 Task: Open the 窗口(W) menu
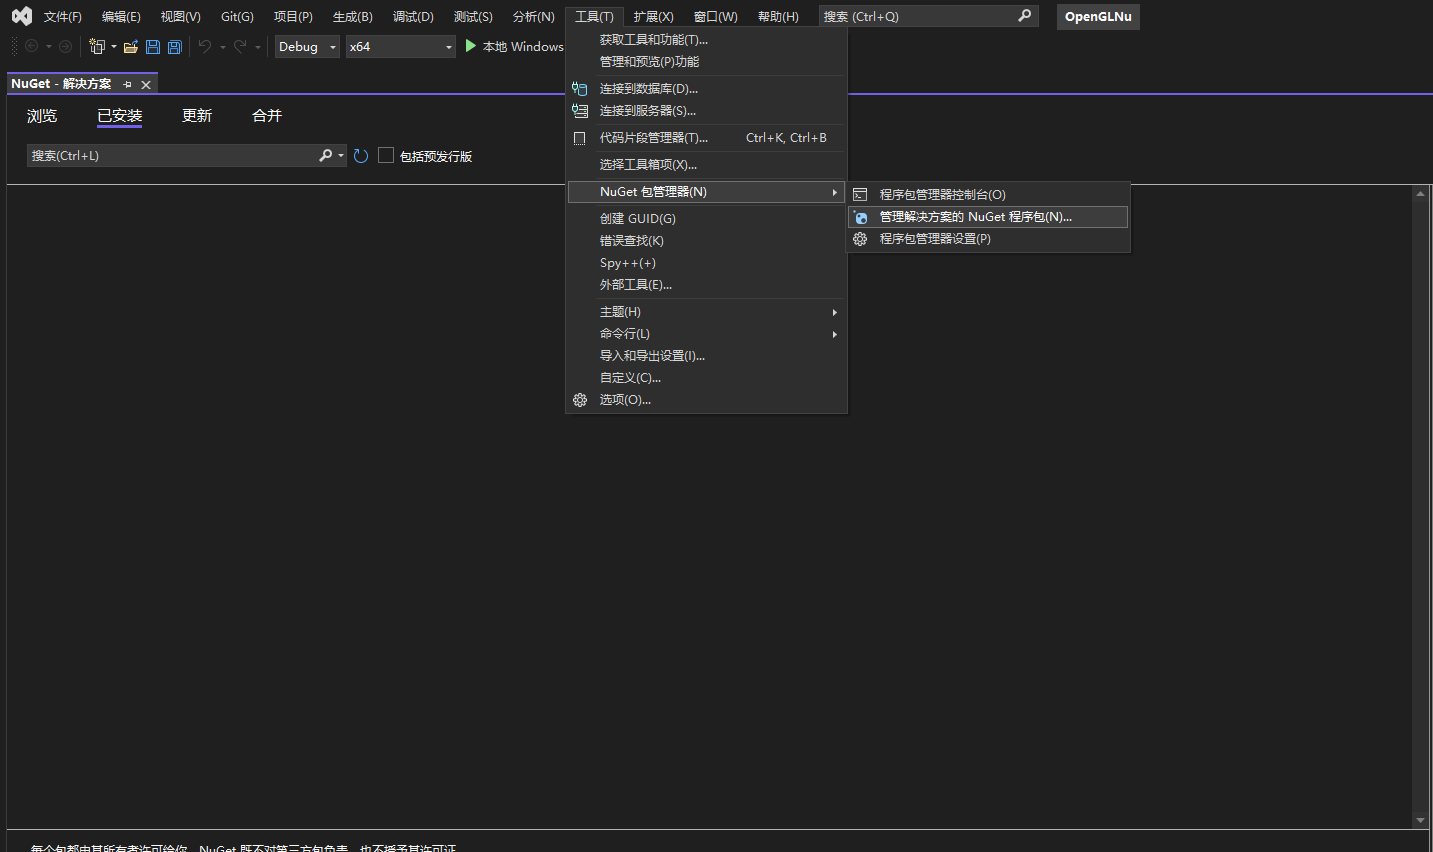point(715,17)
